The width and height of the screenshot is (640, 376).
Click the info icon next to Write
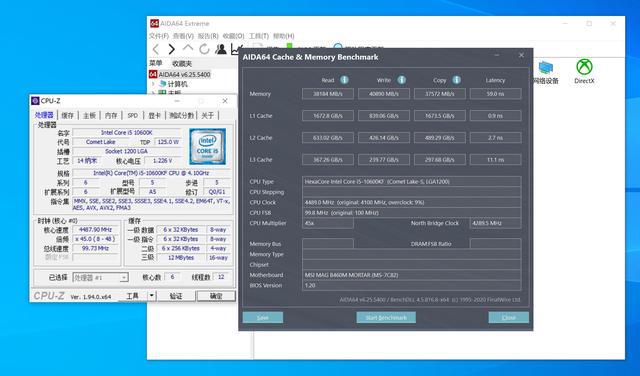(402, 80)
